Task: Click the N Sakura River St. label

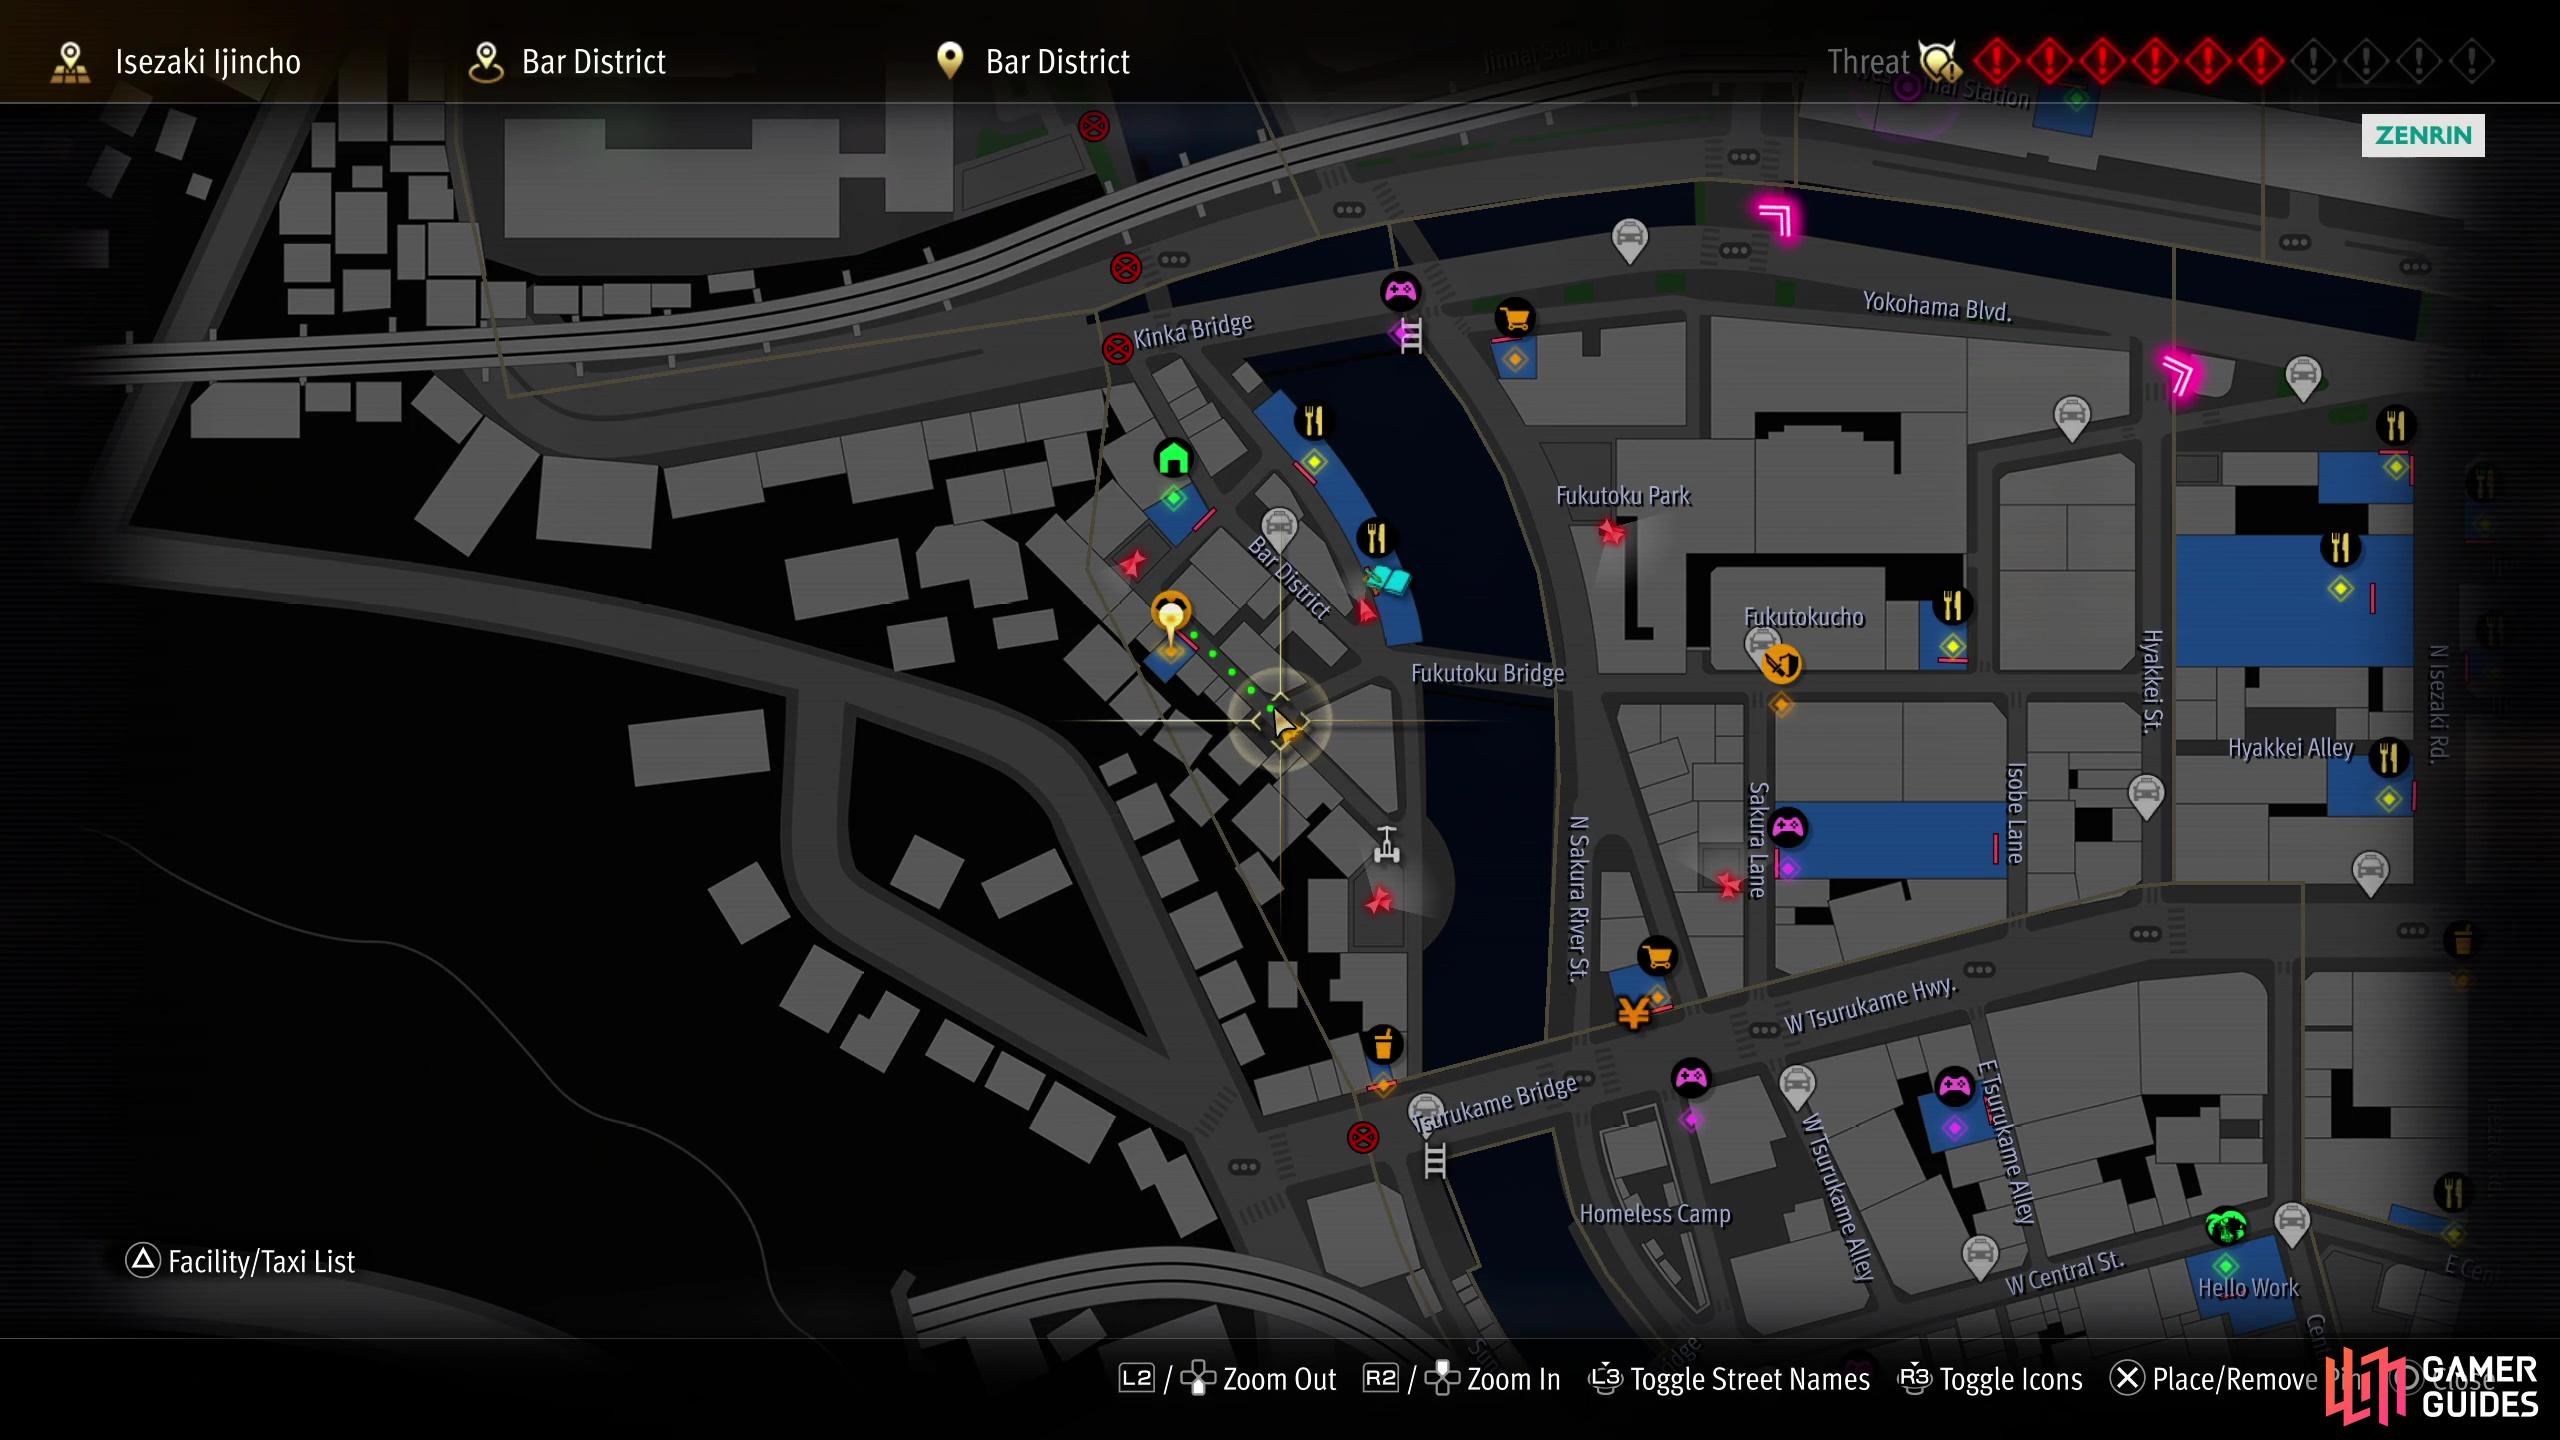Action: pyautogui.click(x=1578, y=899)
